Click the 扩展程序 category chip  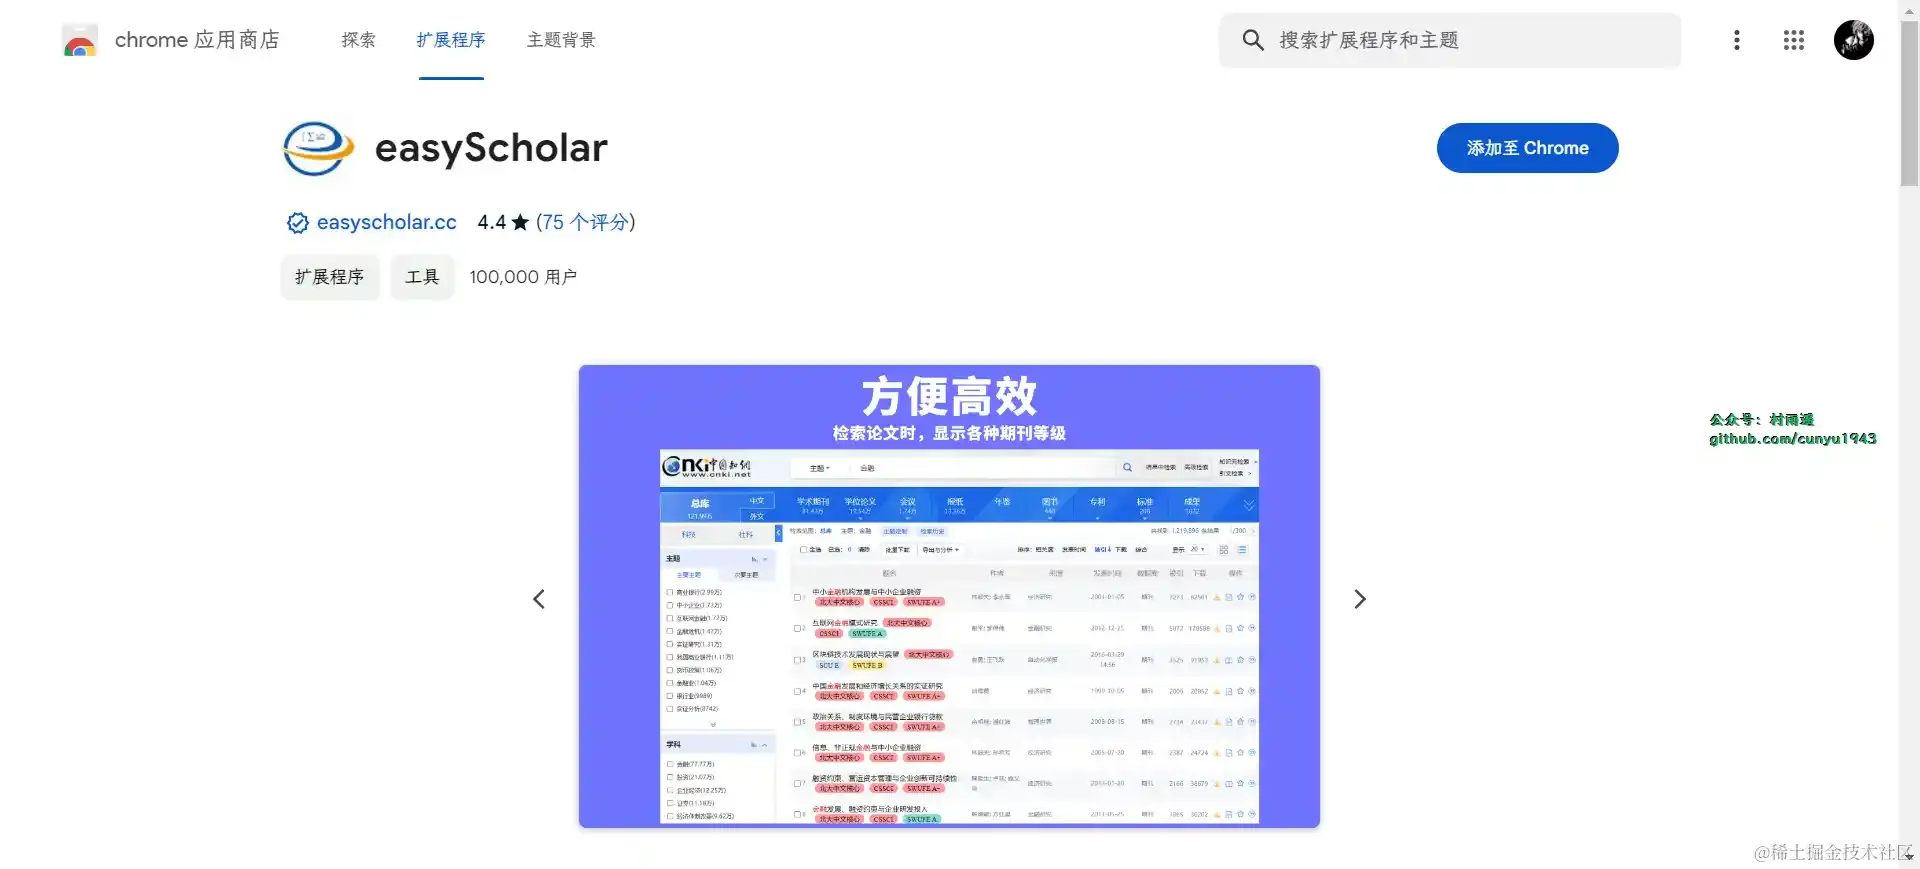(x=329, y=277)
